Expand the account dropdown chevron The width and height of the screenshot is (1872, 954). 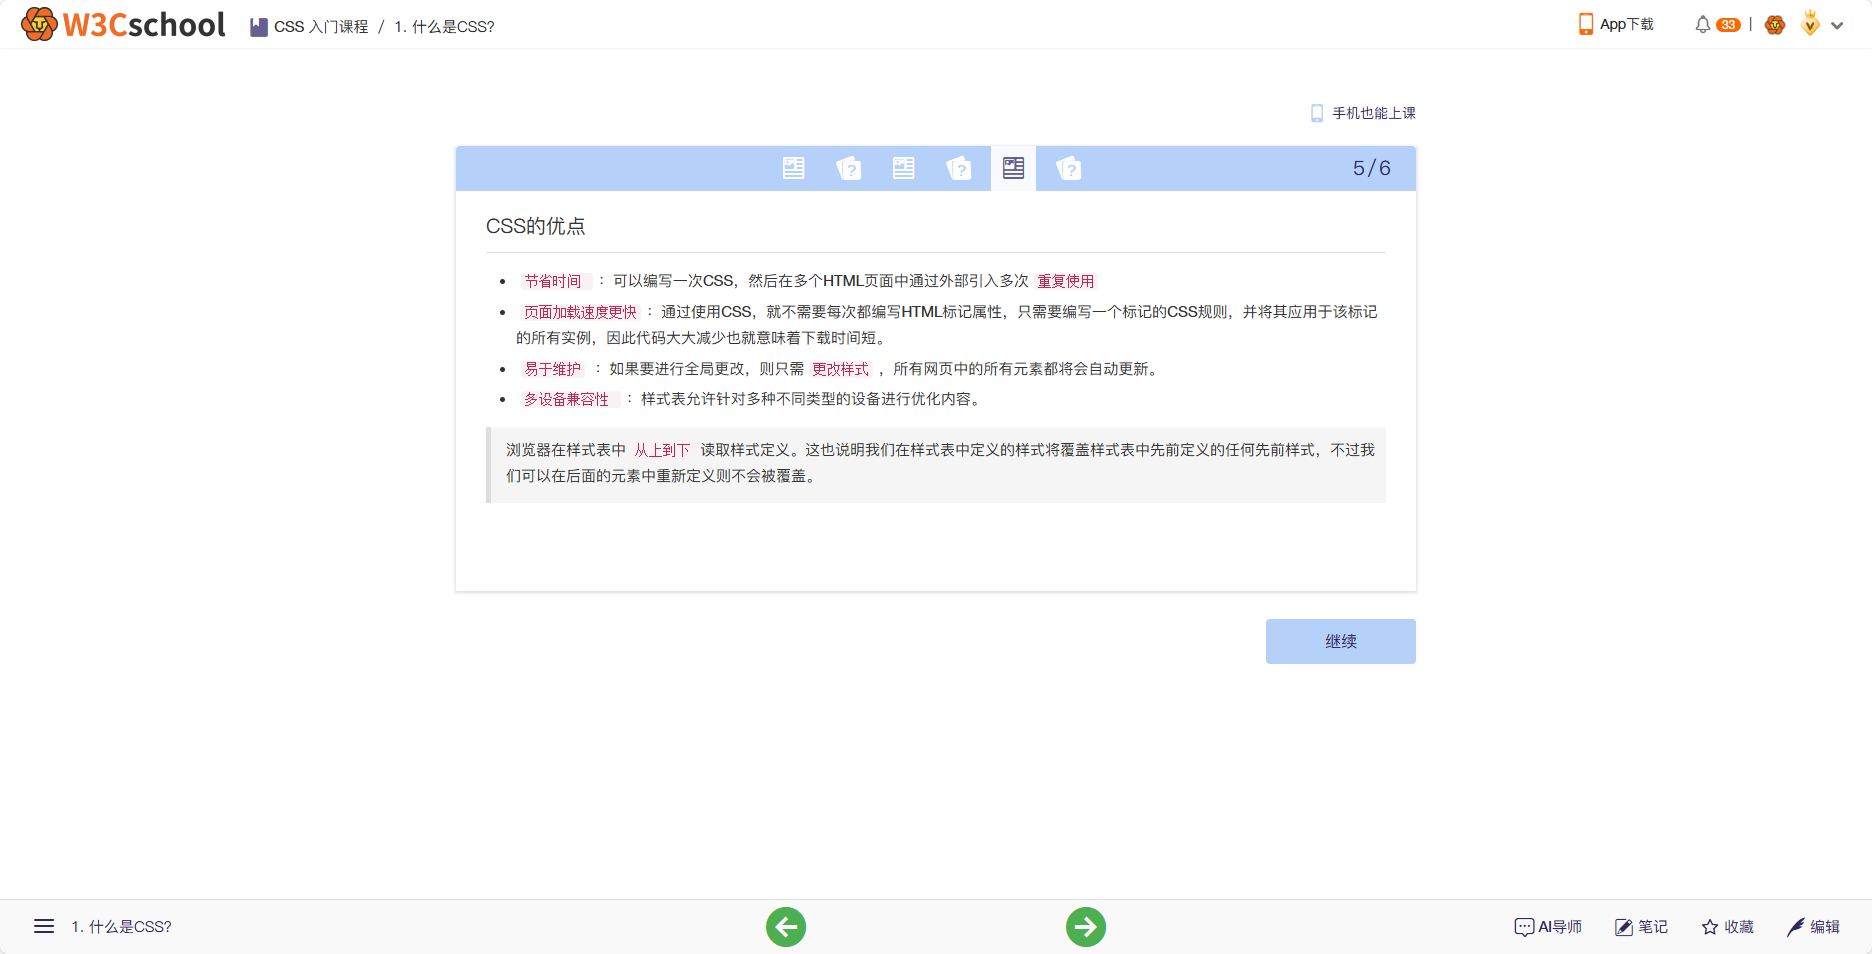1837,26
